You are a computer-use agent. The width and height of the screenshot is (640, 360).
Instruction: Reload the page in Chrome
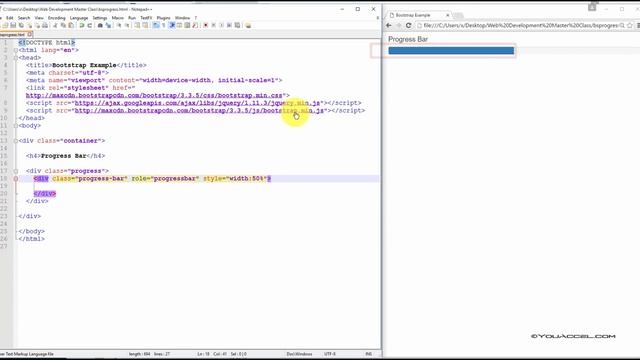click(x=409, y=25)
